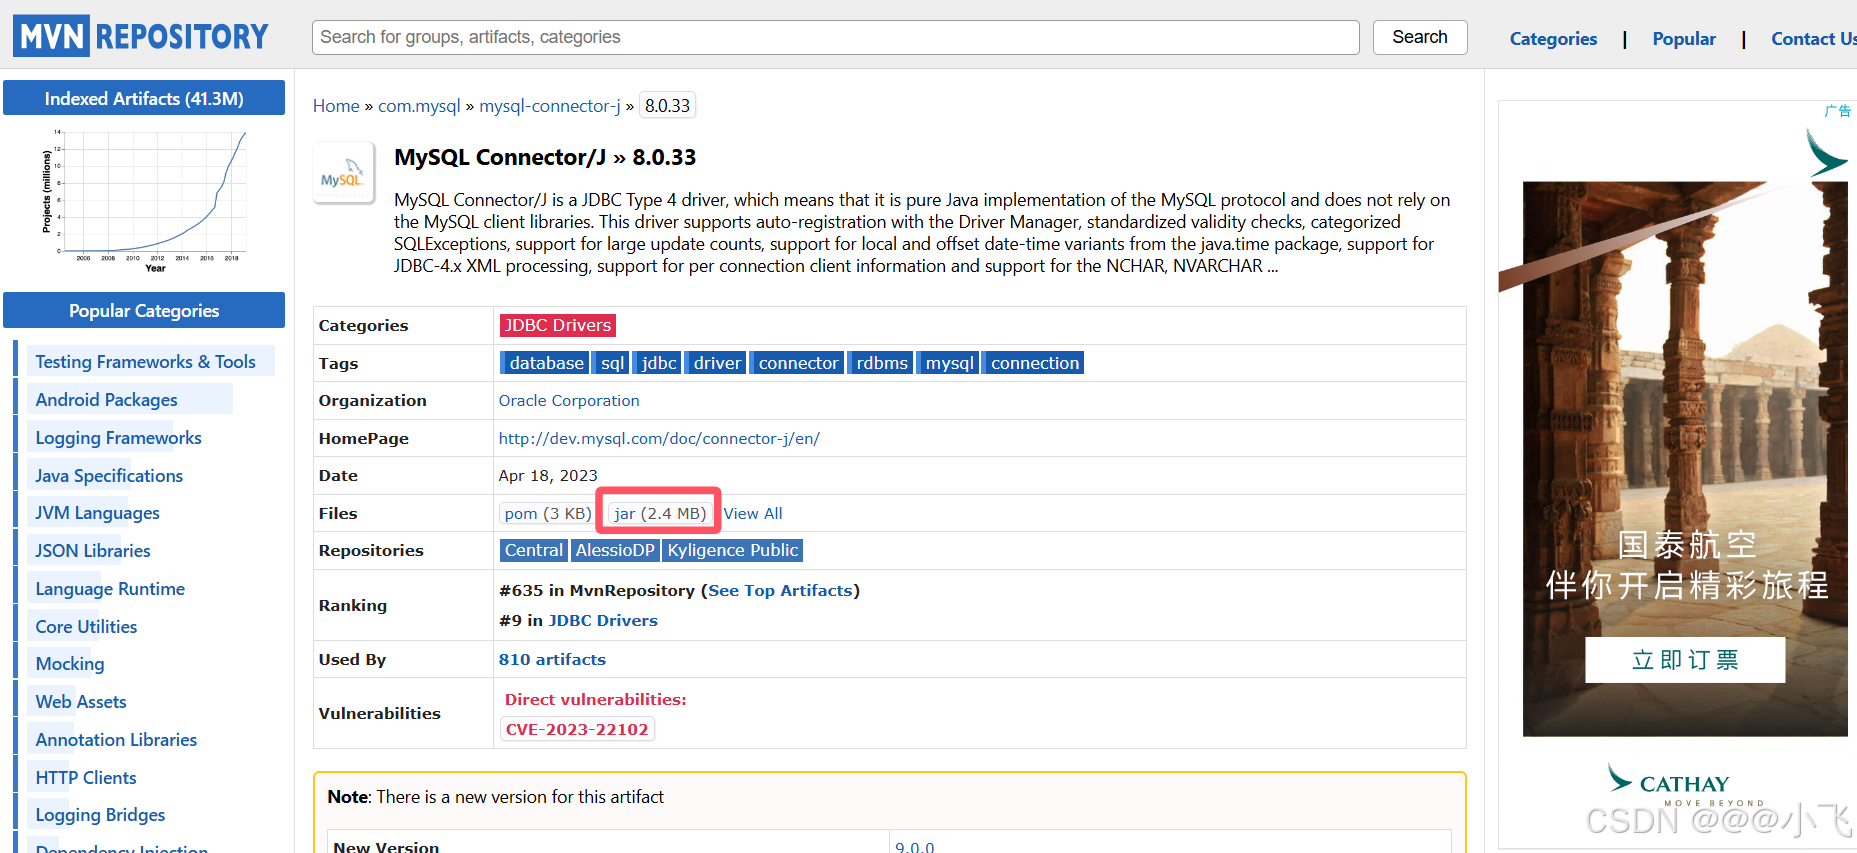Open mysql-connector-j breadcrumb link
Screen dimensions: 1857x853
pyautogui.click(x=550, y=106)
